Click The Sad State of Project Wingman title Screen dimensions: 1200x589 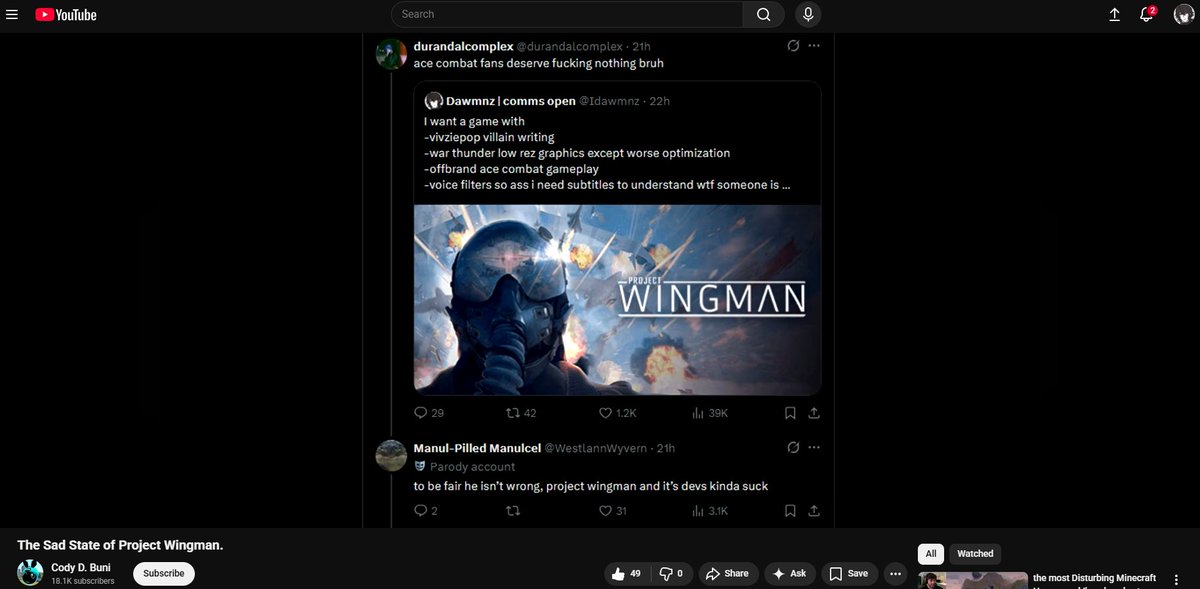120,545
